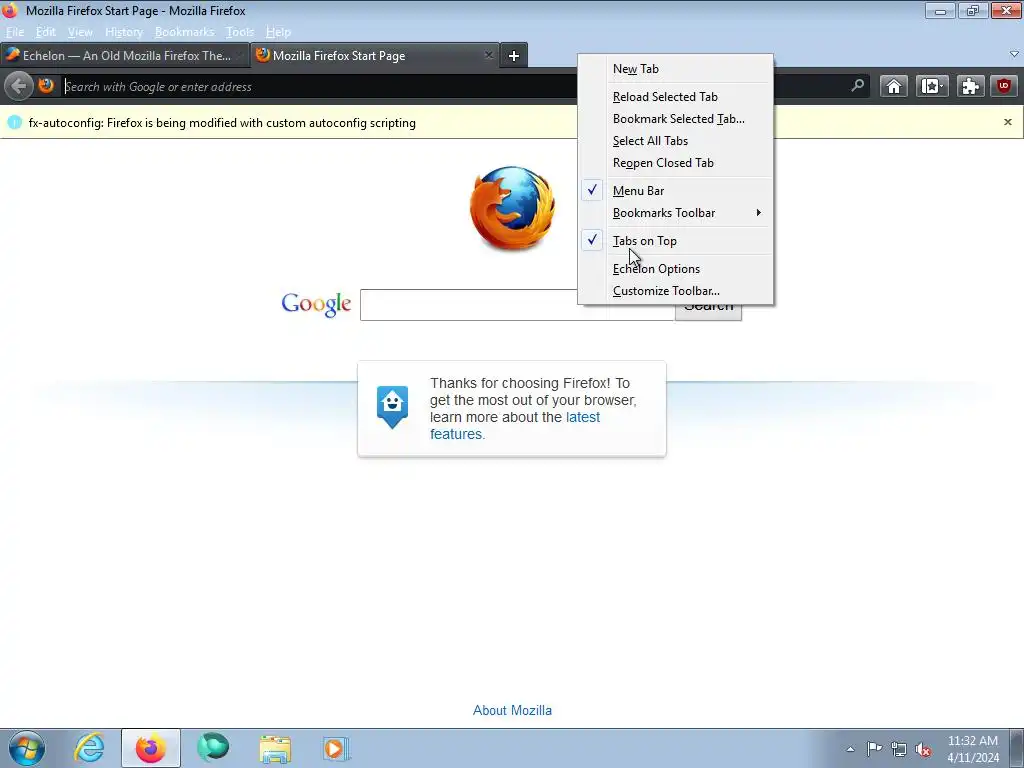1024x768 pixels.
Task: Open the Windows Start orb
Action: (27, 748)
